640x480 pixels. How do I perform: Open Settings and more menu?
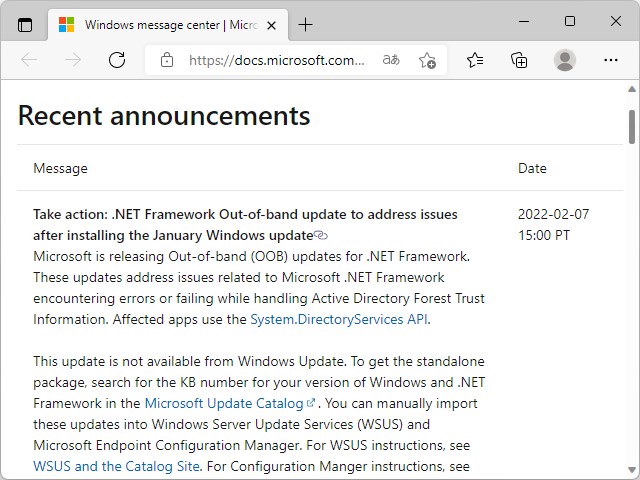(610, 60)
